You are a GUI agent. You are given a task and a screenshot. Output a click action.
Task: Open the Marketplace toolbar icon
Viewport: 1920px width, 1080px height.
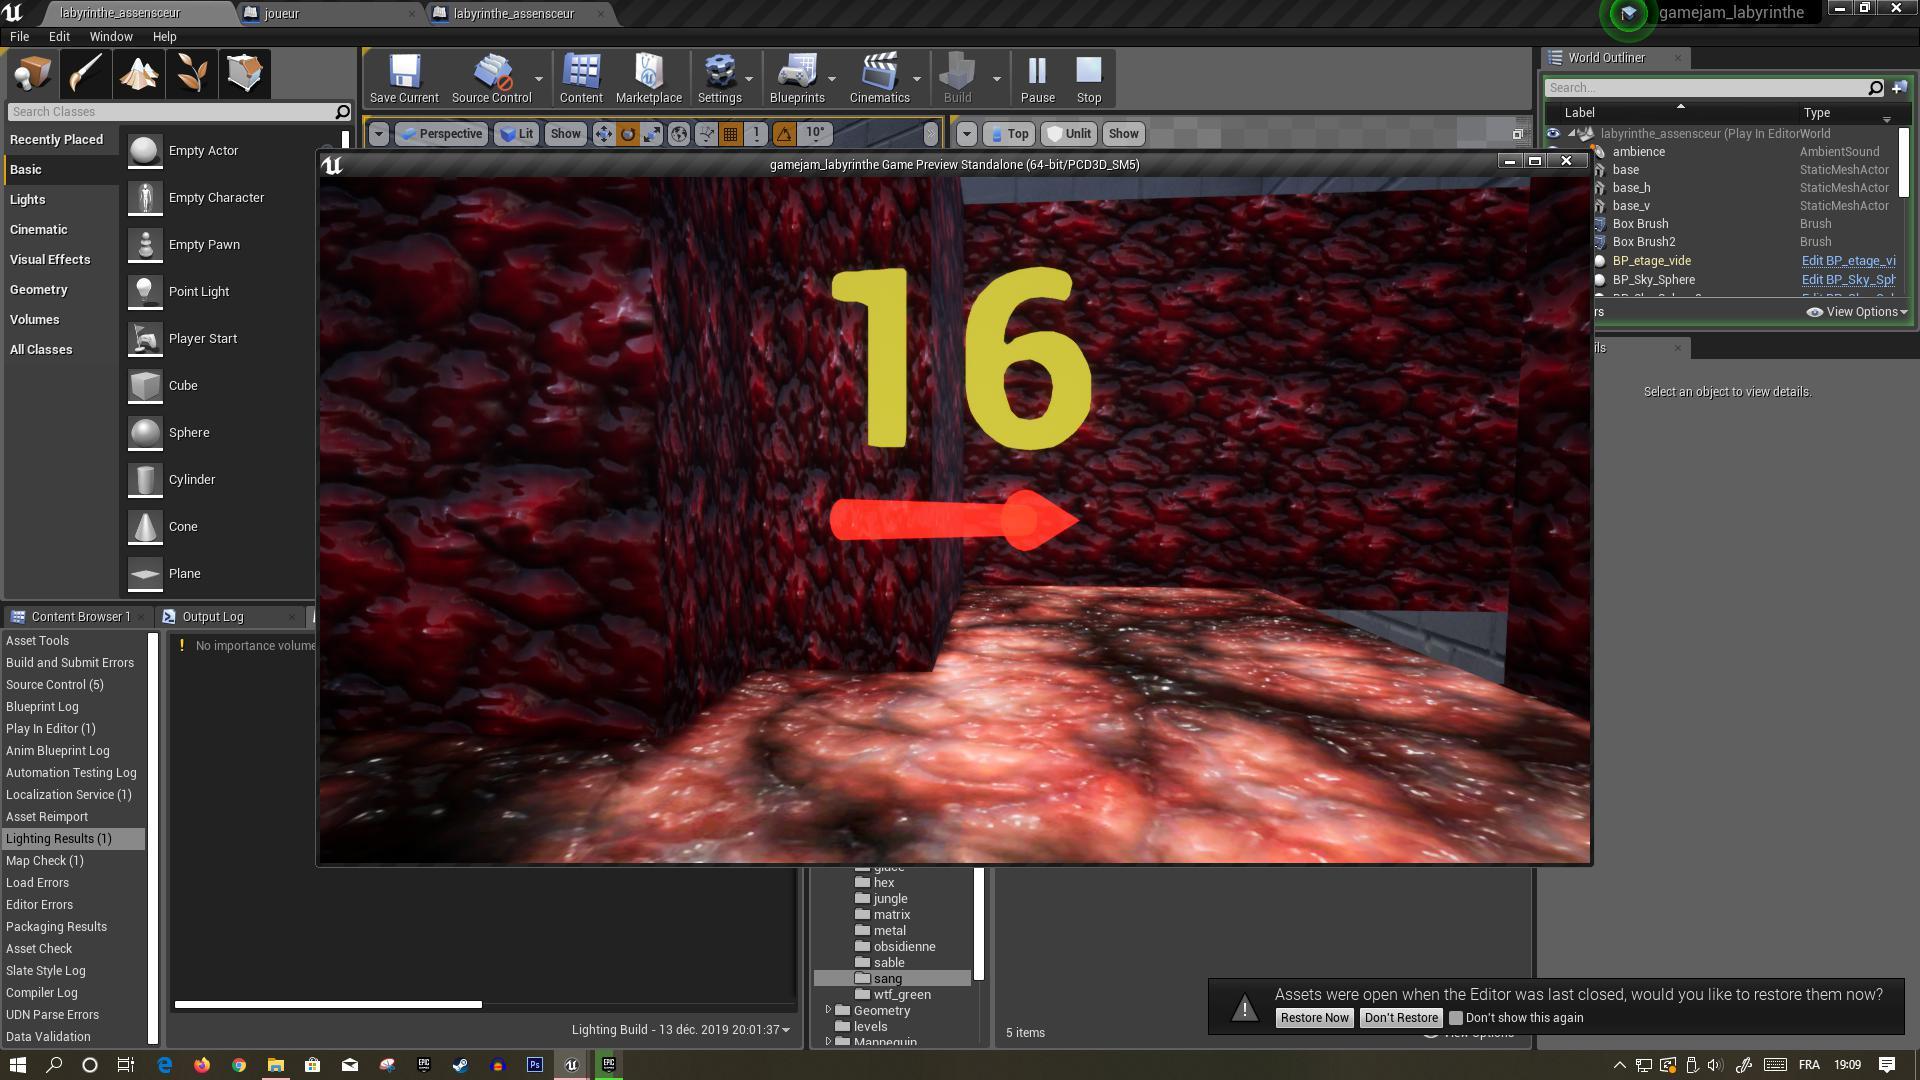(x=648, y=78)
